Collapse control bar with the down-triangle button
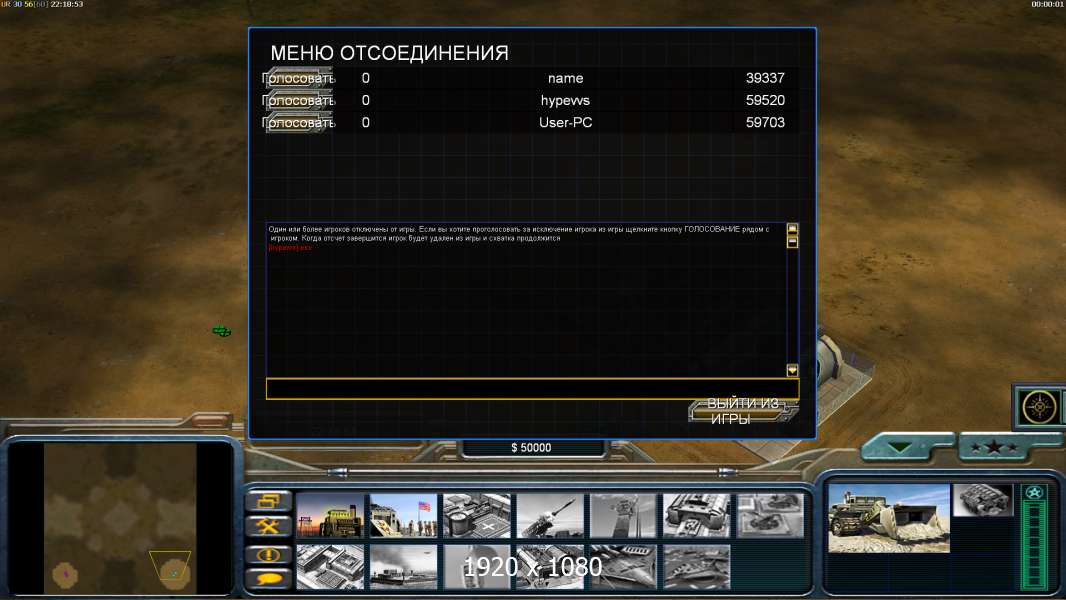 (x=900, y=448)
